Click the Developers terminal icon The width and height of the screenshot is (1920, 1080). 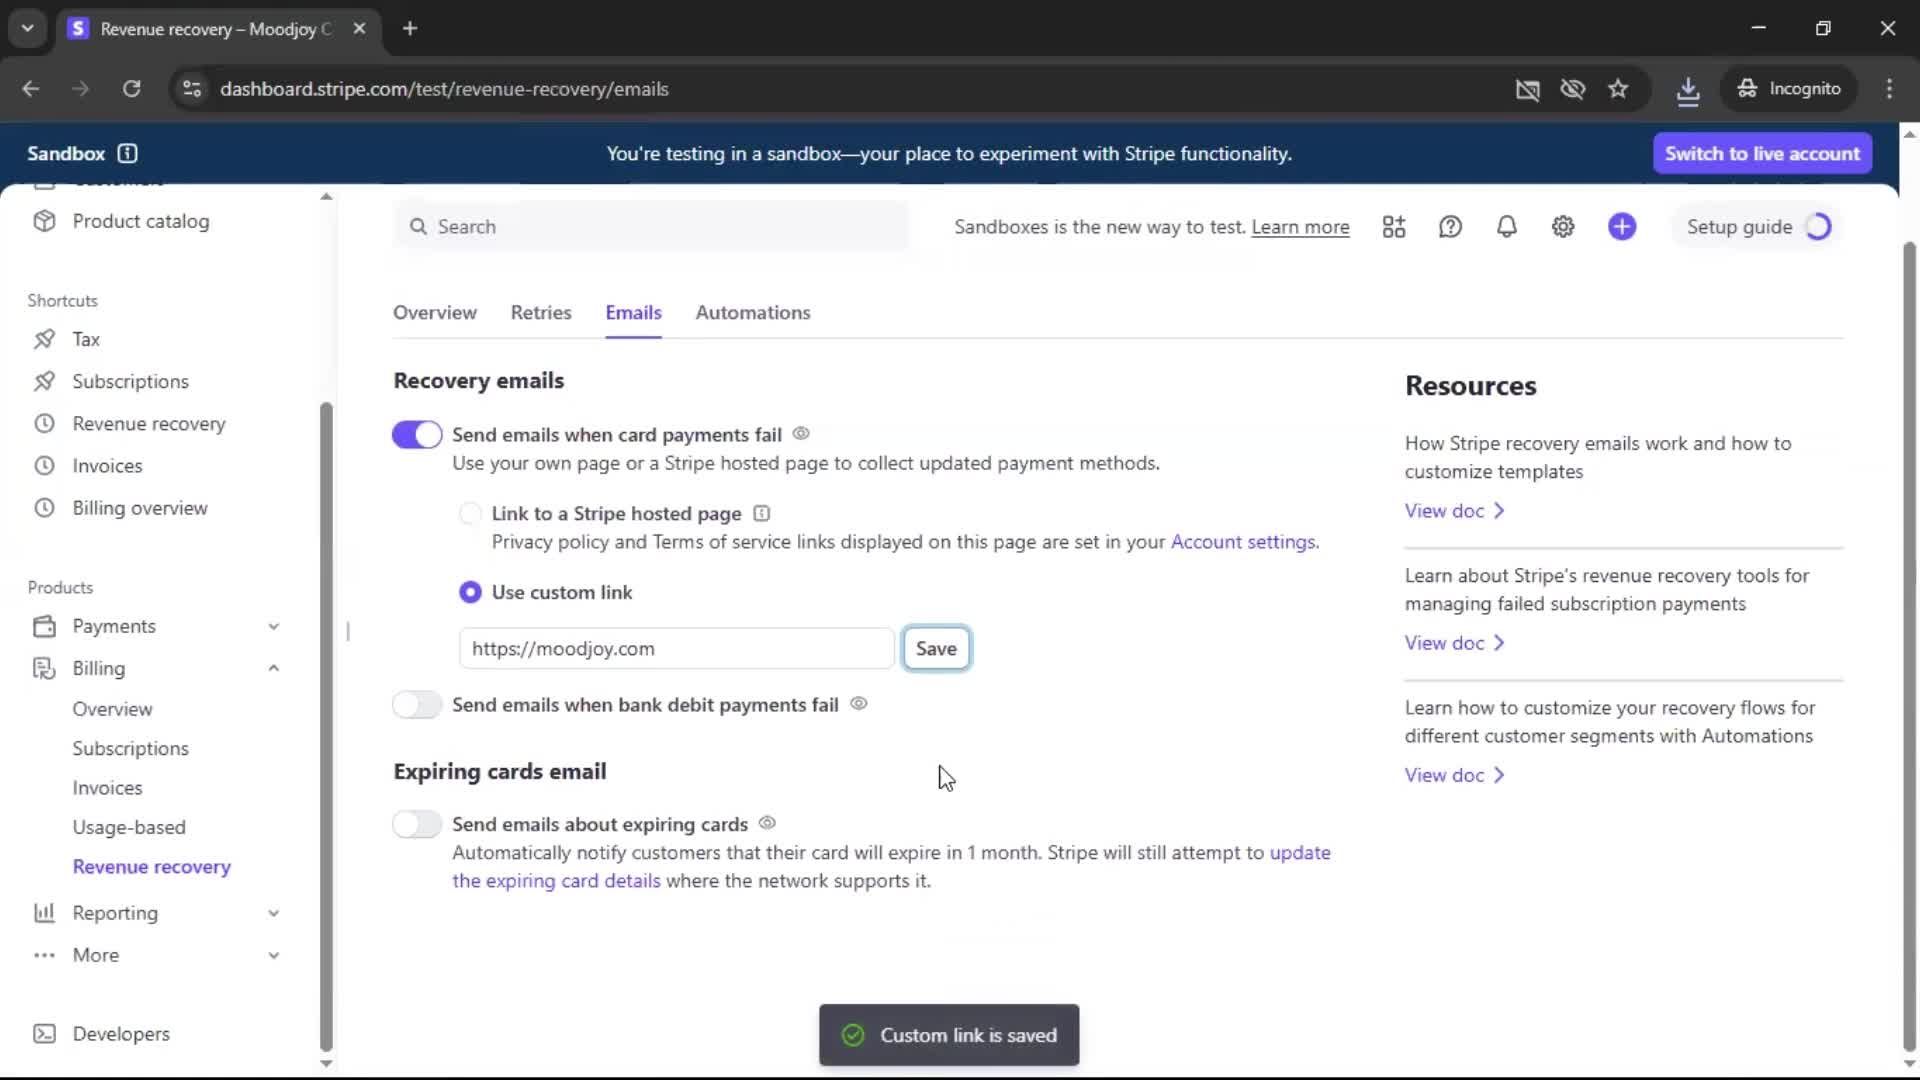[44, 1034]
